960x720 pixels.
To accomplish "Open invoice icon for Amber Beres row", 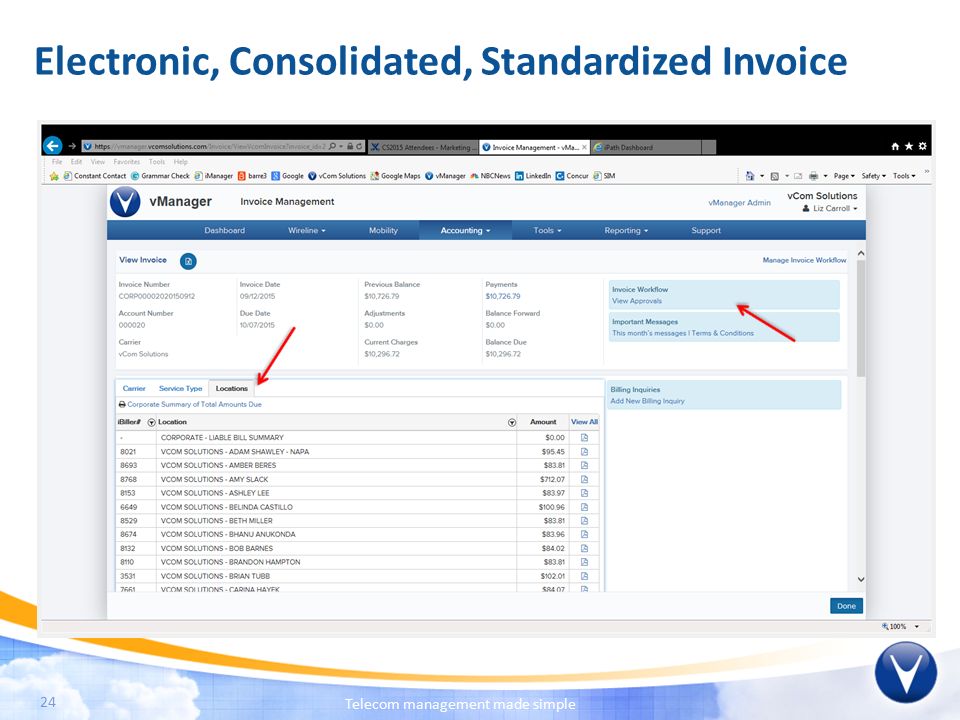I will 584,465.
